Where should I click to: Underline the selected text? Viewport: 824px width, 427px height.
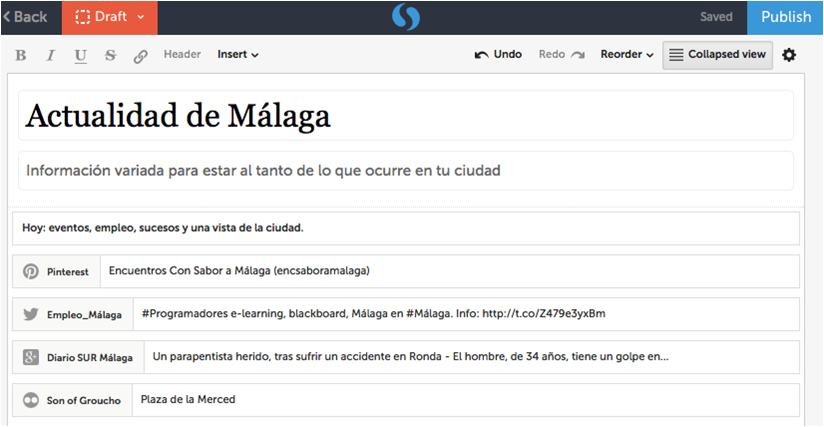point(80,56)
